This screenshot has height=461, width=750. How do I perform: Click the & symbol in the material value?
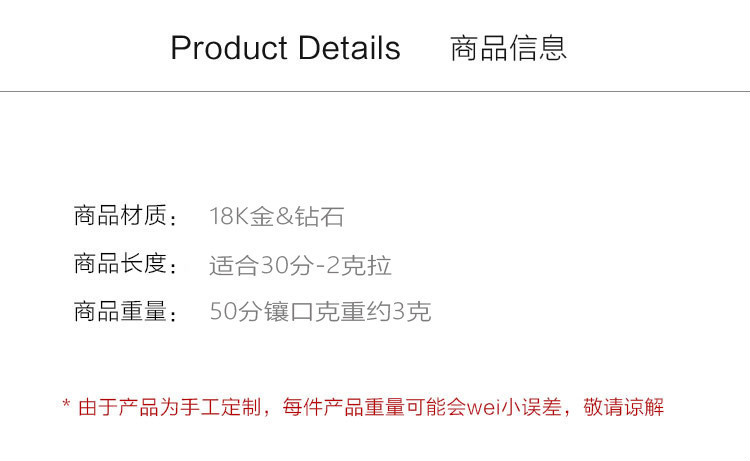pyautogui.click(x=284, y=216)
